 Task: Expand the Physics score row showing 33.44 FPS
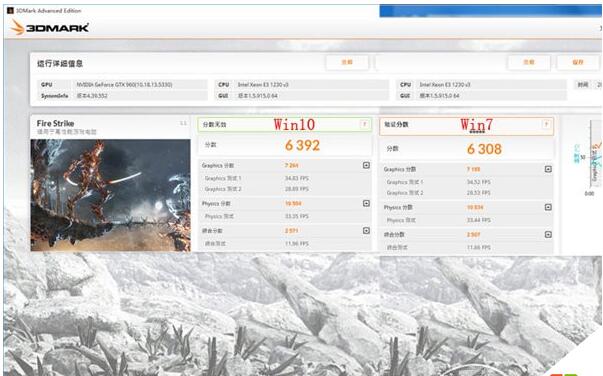(x=548, y=207)
